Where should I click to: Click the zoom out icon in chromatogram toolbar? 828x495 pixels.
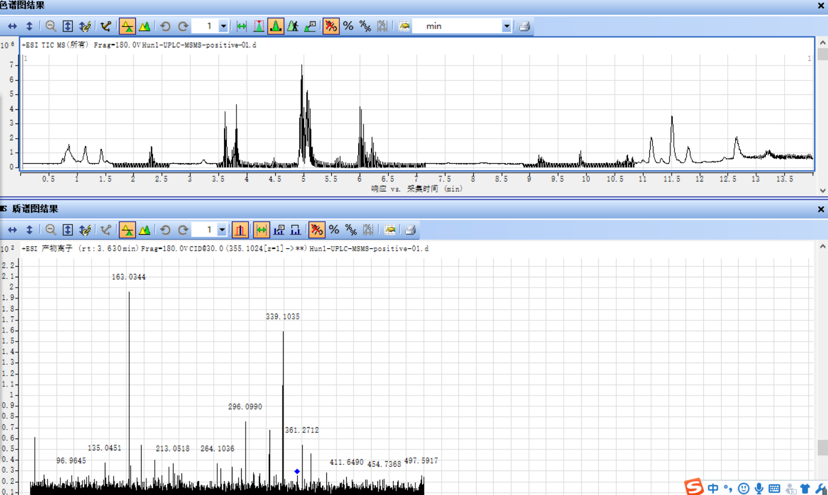point(50,26)
